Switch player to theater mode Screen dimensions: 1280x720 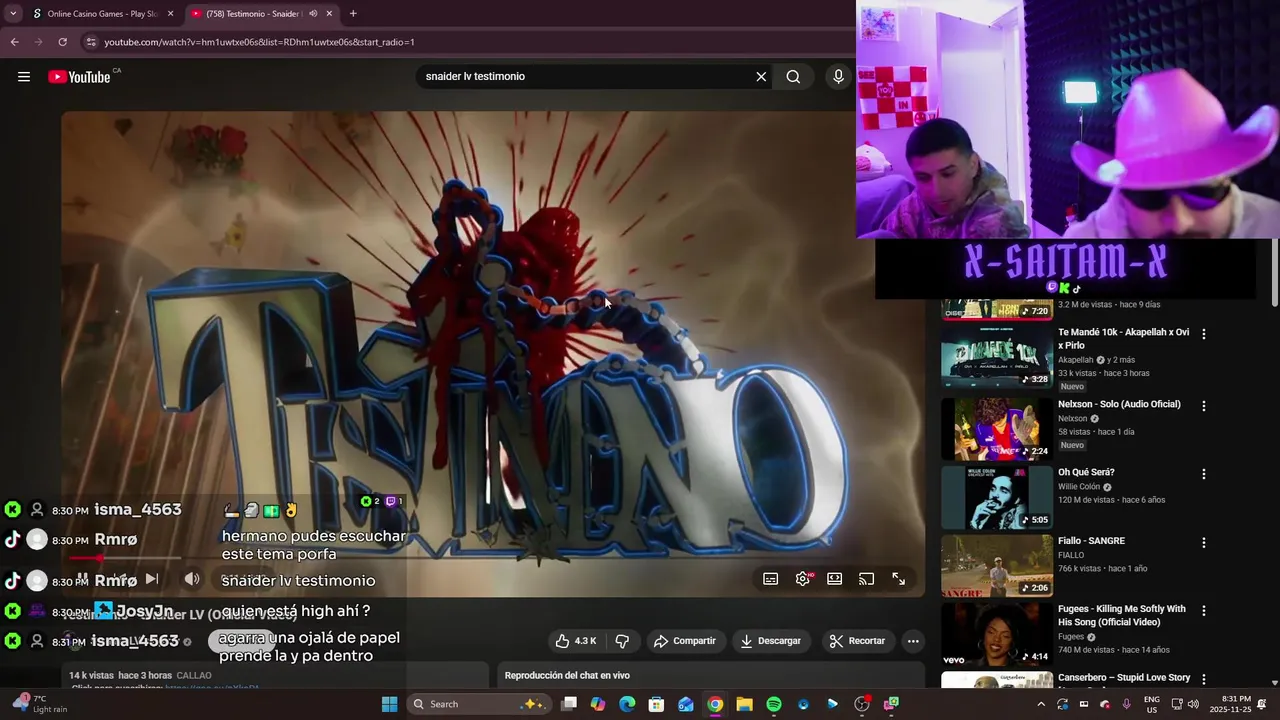coord(835,579)
